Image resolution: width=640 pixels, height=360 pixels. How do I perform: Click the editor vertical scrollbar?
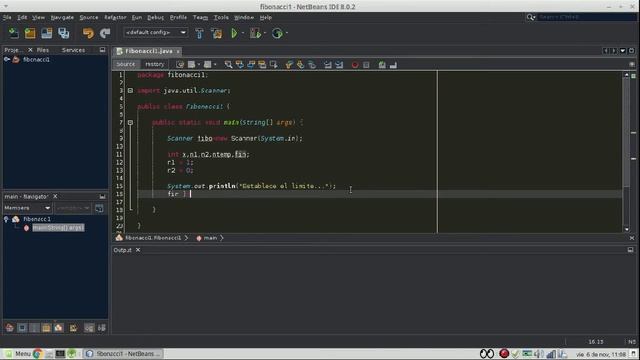(x=627, y=152)
